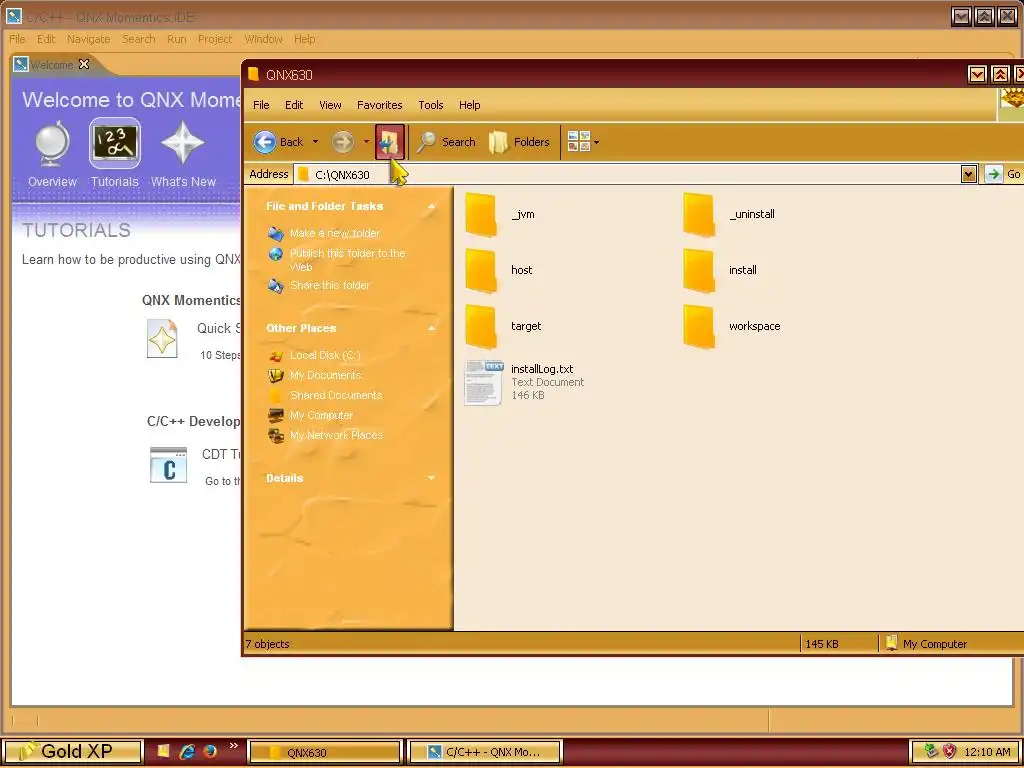Open My Documents link in Other Places

(x=325, y=376)
